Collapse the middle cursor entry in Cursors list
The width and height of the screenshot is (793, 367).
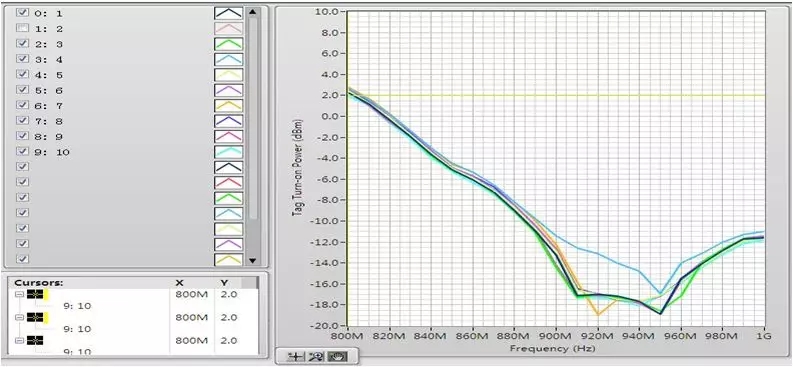[19, 317]
